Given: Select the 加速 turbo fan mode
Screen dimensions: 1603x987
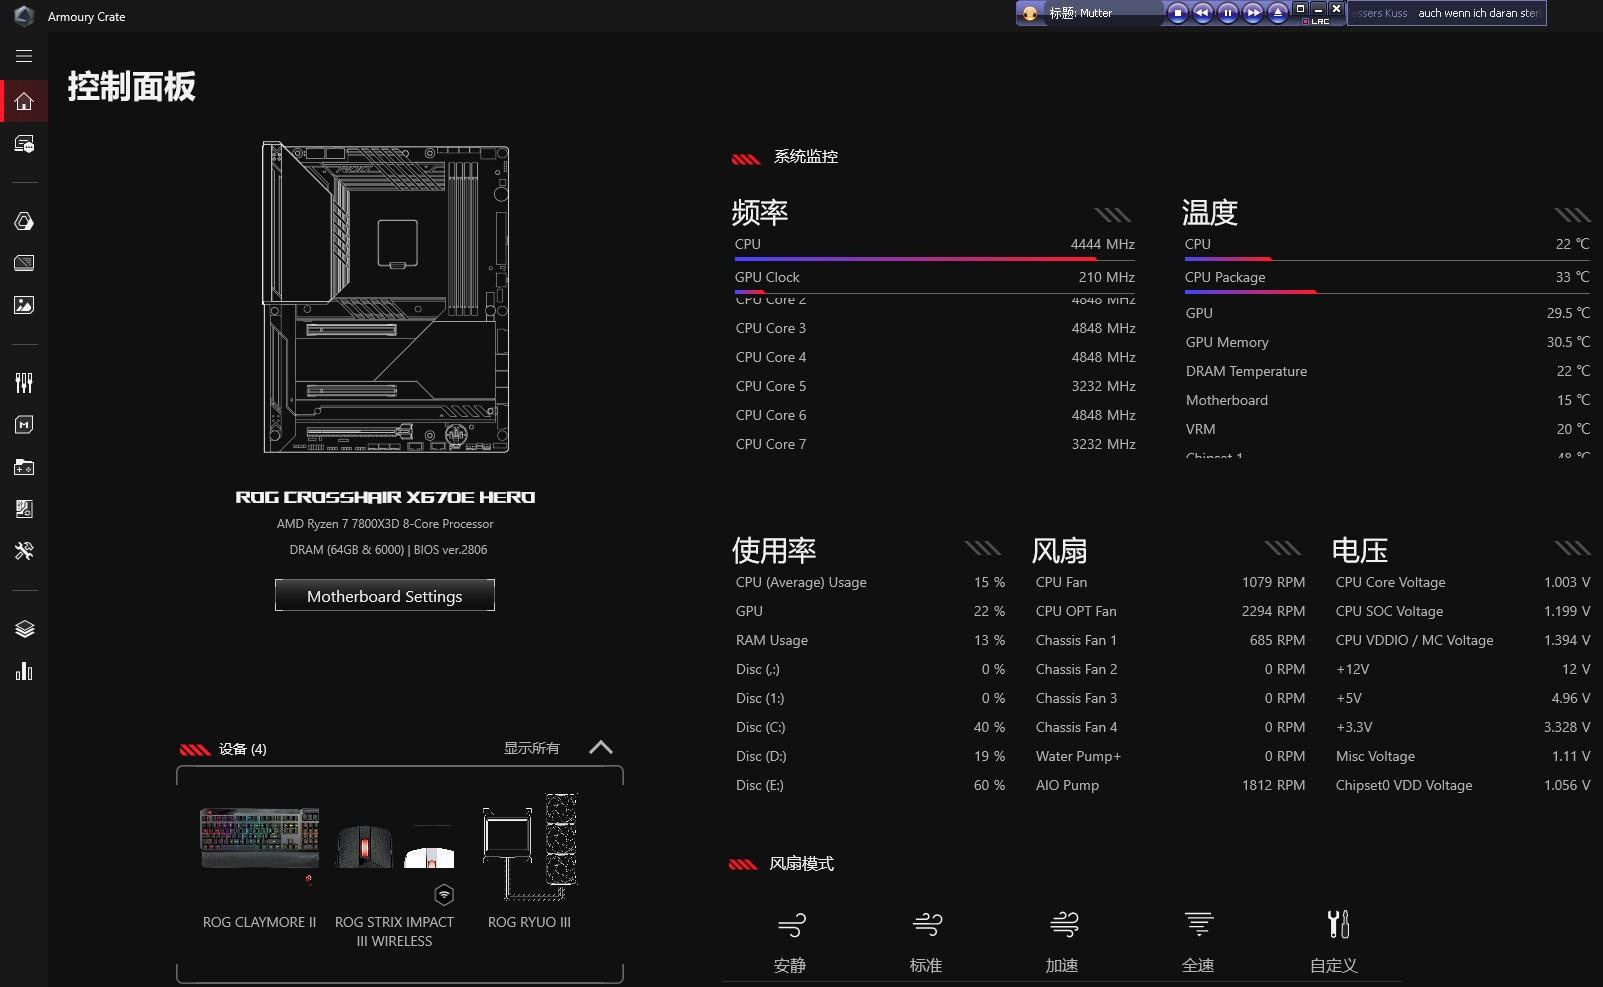Looking at the screenshot, I should 1062,943.
